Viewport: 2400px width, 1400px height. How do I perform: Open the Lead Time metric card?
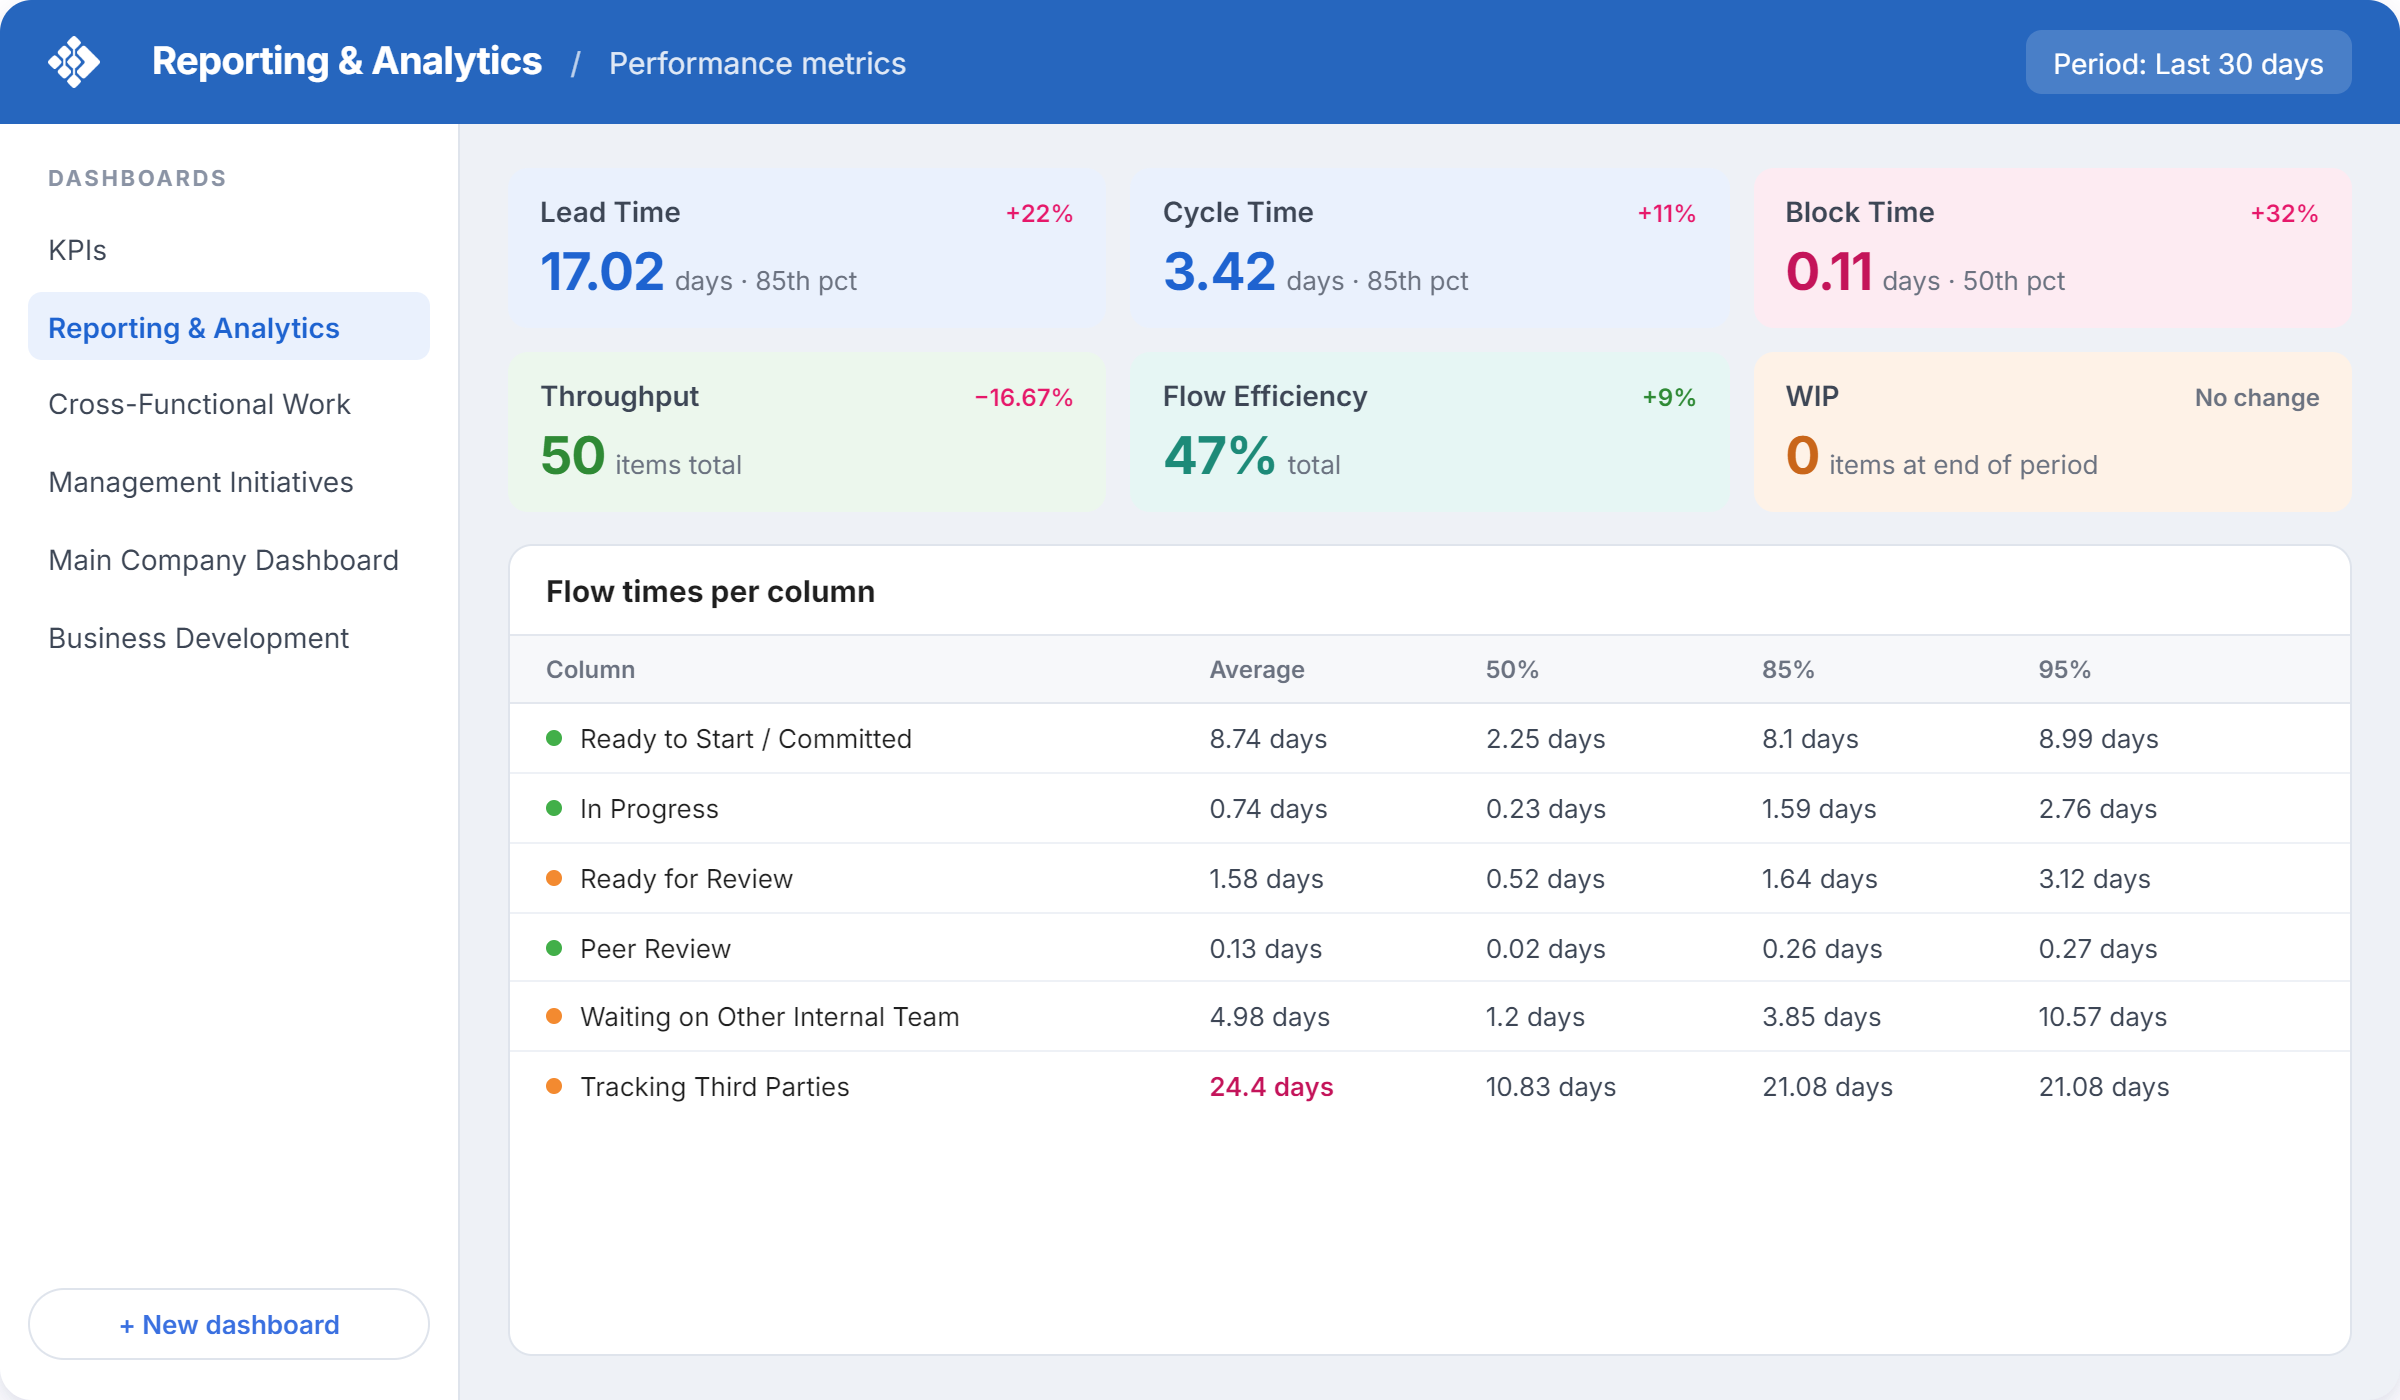coord(807,247)
